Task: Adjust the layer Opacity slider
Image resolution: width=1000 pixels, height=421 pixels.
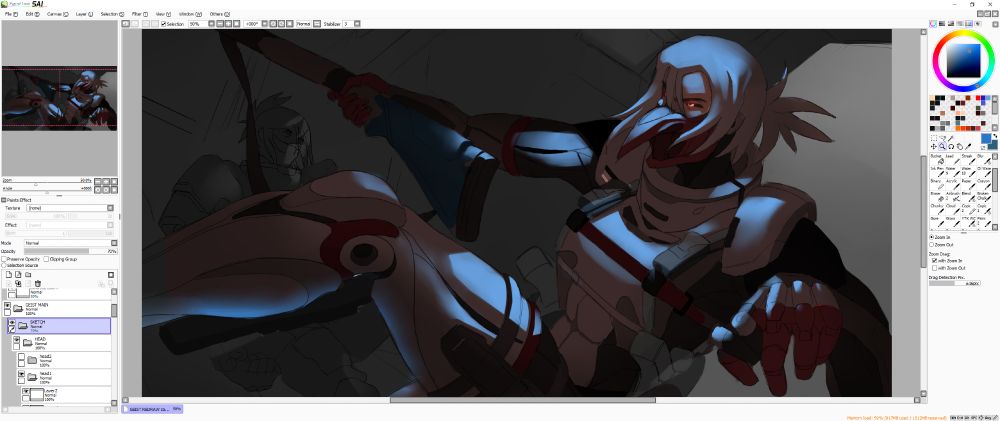Action: coord(70,251)
